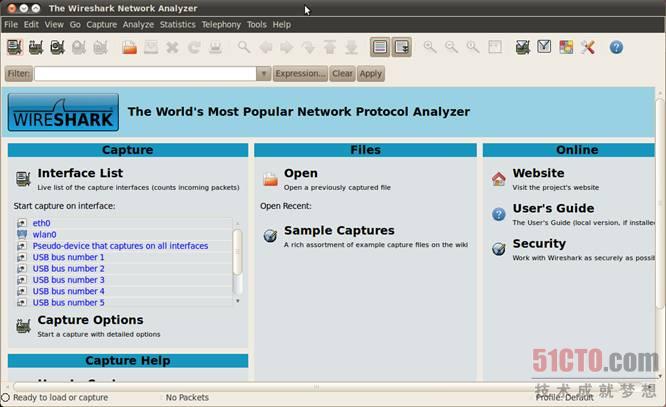Click the Close capture file X icon

pos(172,47)
